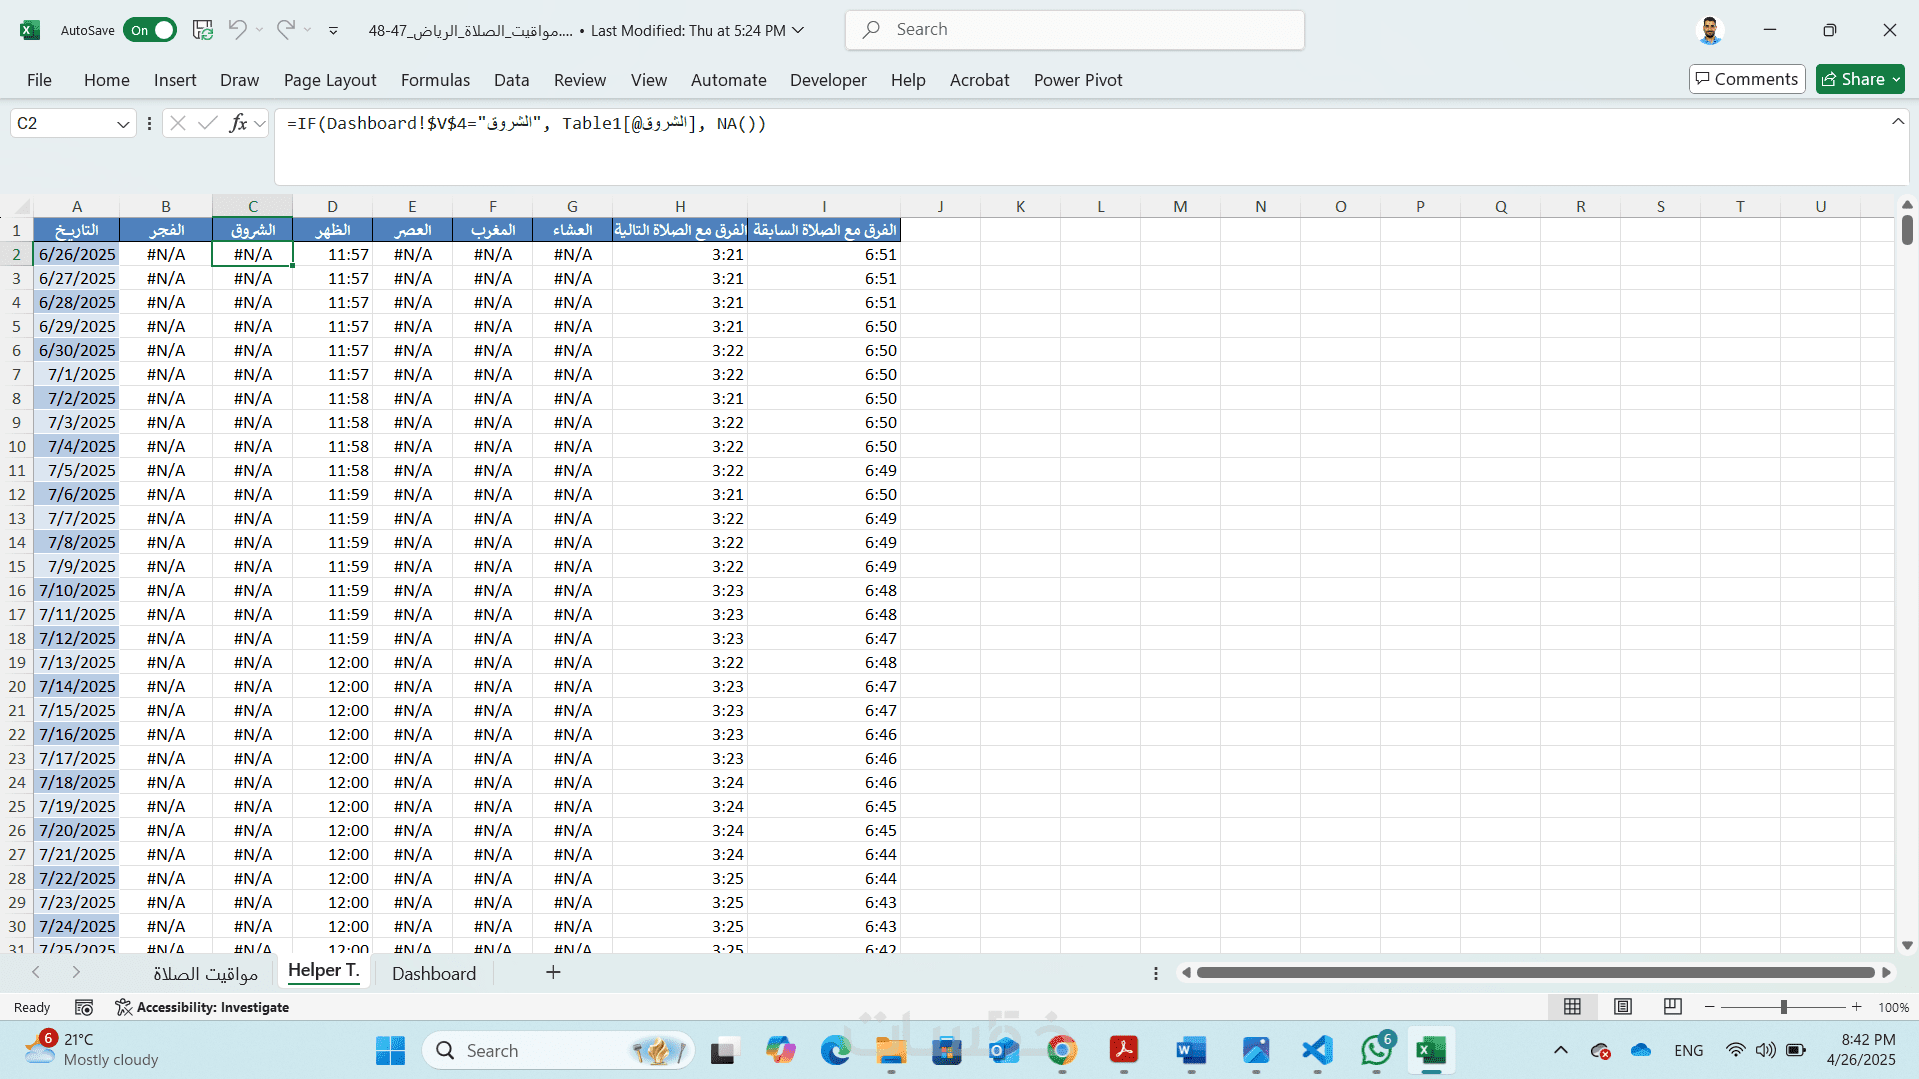Click the Select All corner triangle

click(x=21, y=207)
